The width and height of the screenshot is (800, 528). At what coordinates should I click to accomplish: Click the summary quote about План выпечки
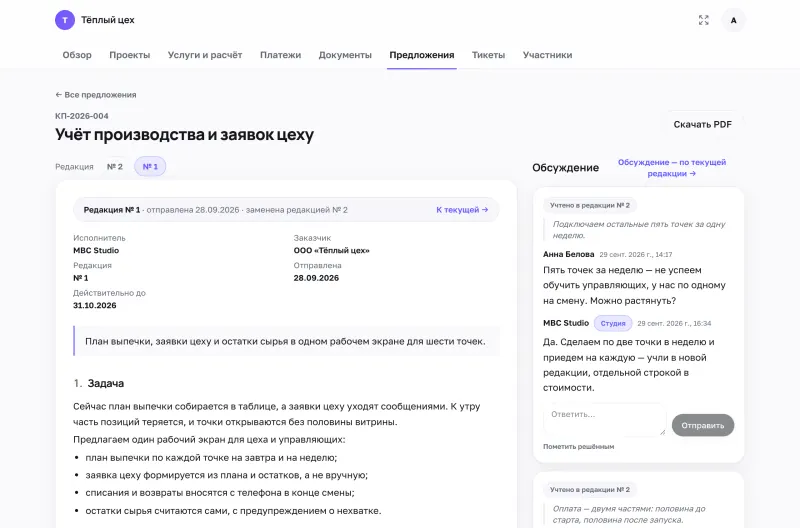click(x=287, y=341)
